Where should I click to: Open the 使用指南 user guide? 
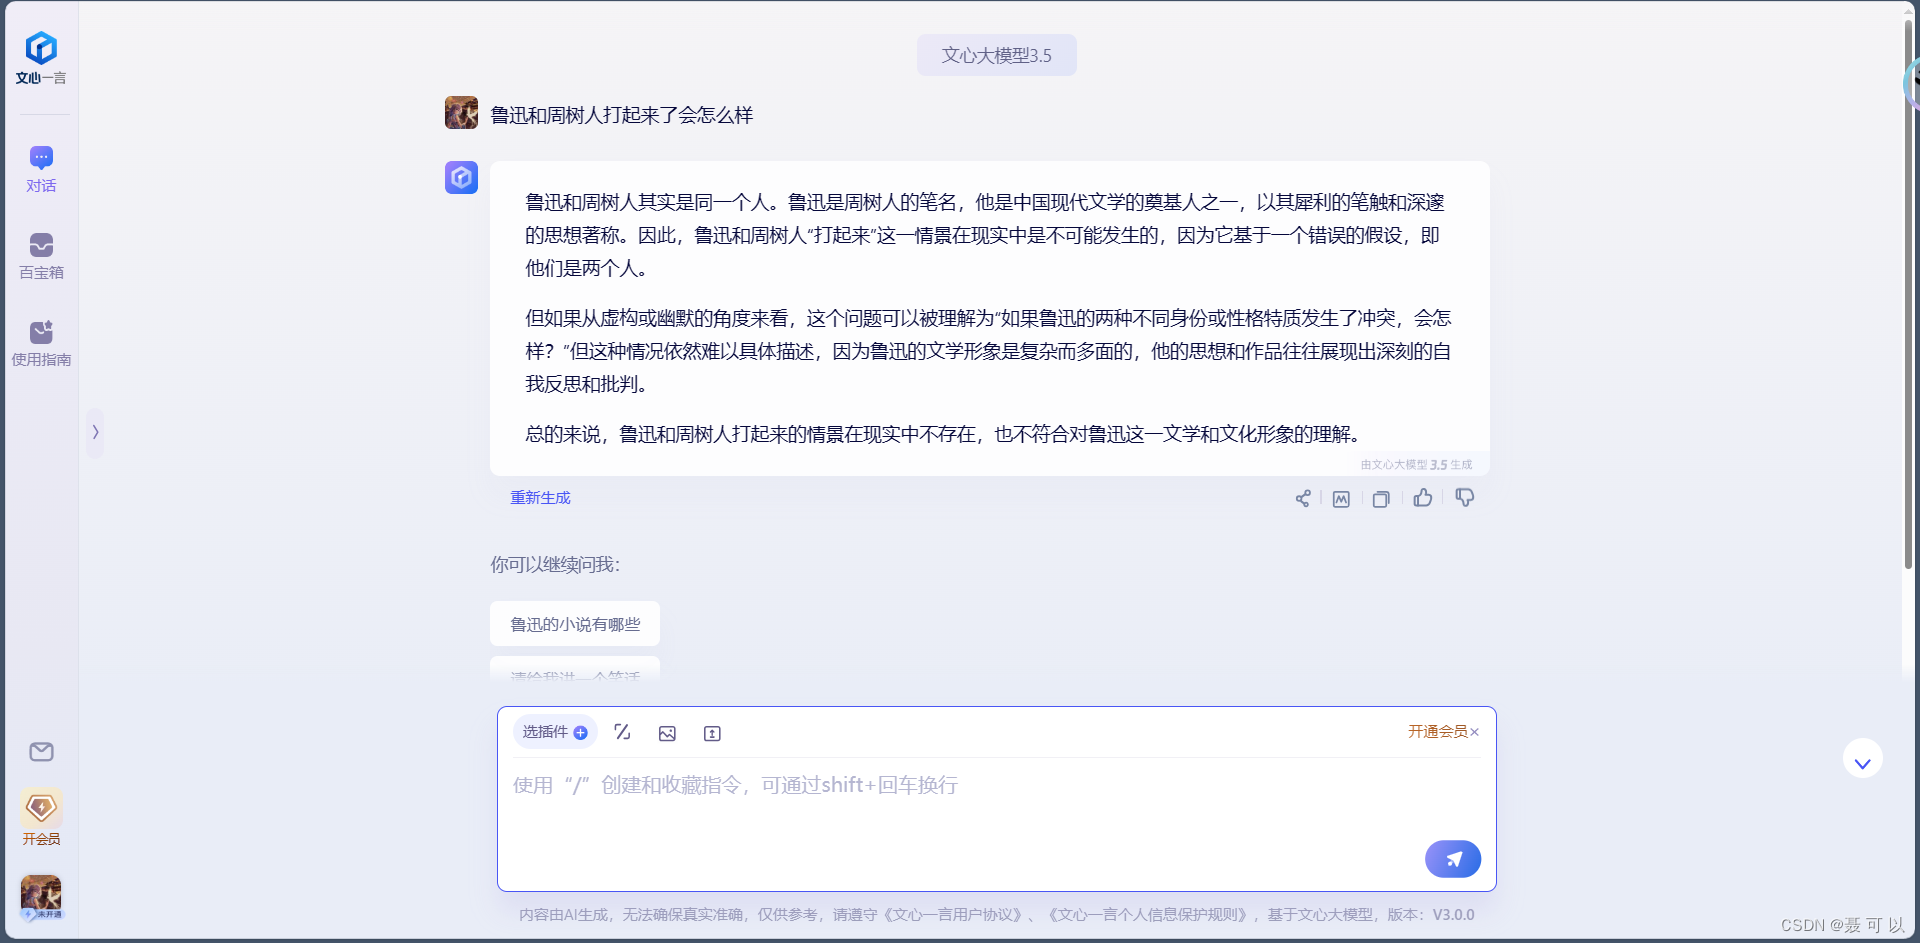[41, 343]
